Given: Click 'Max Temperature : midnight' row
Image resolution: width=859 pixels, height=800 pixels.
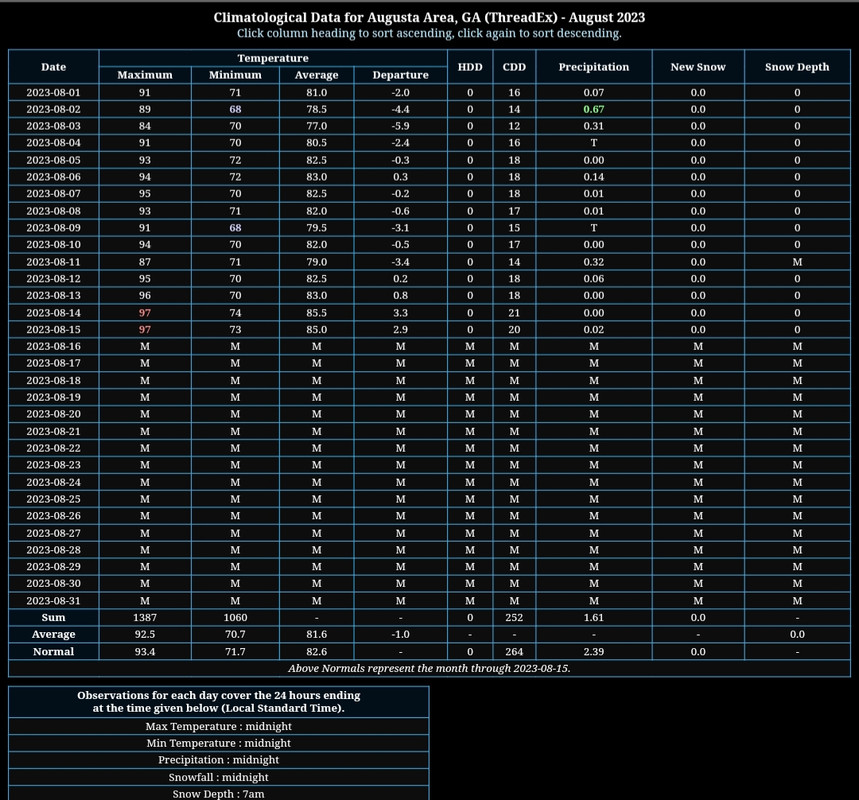Looking at the screenshot, I should click(219, 727).
